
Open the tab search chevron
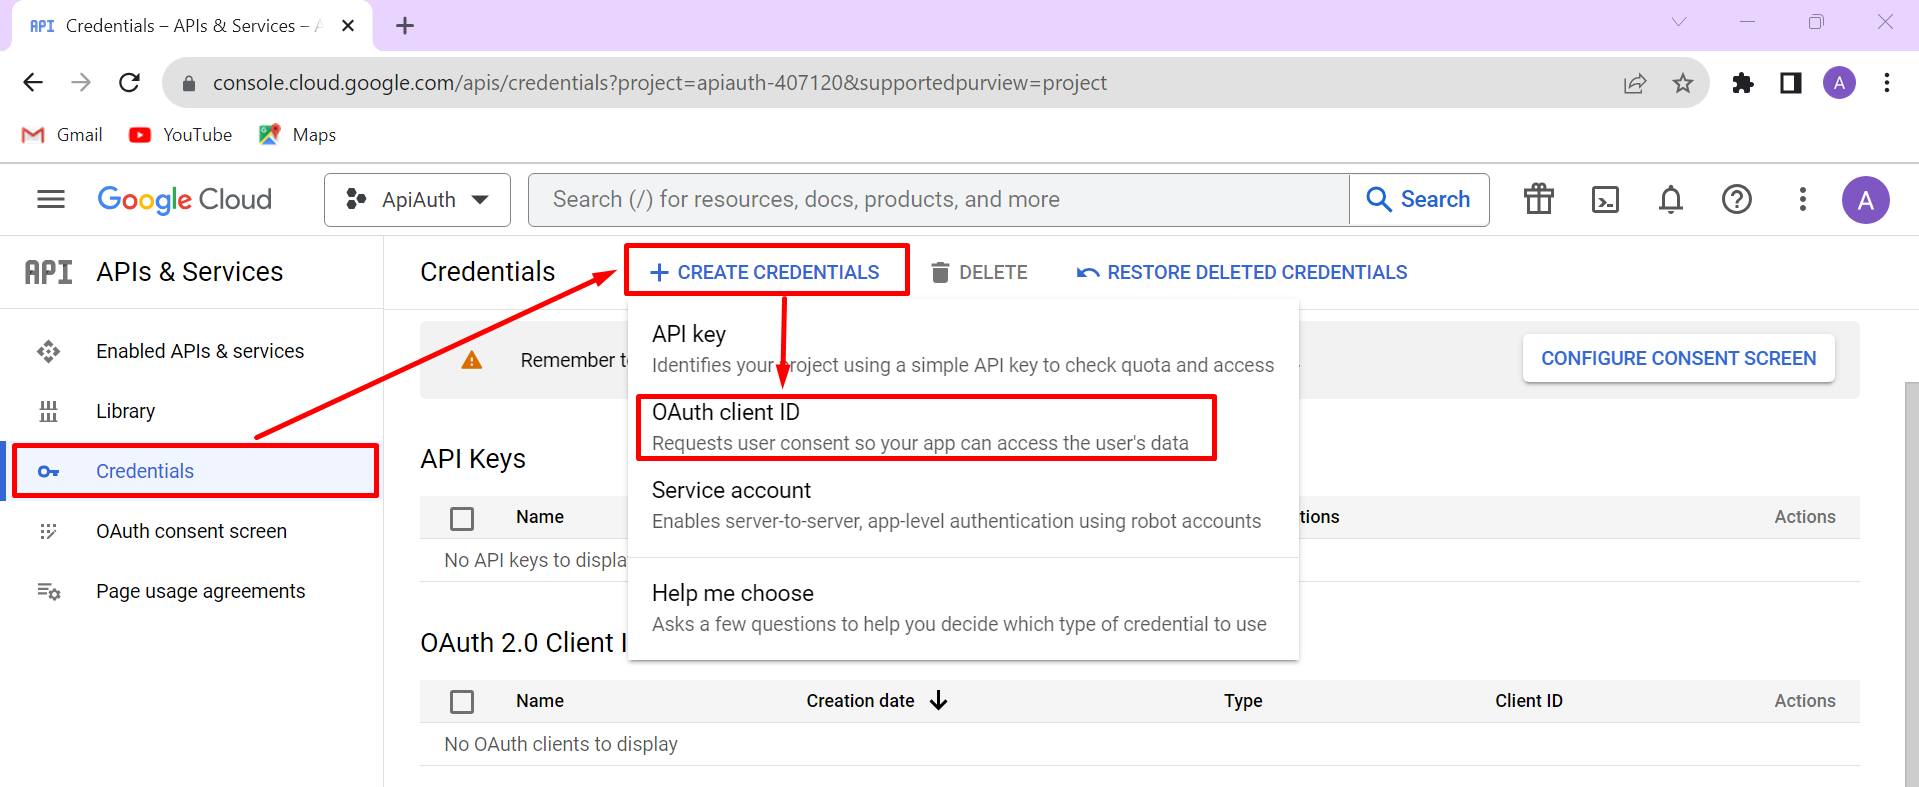(x=1679, y=22)
